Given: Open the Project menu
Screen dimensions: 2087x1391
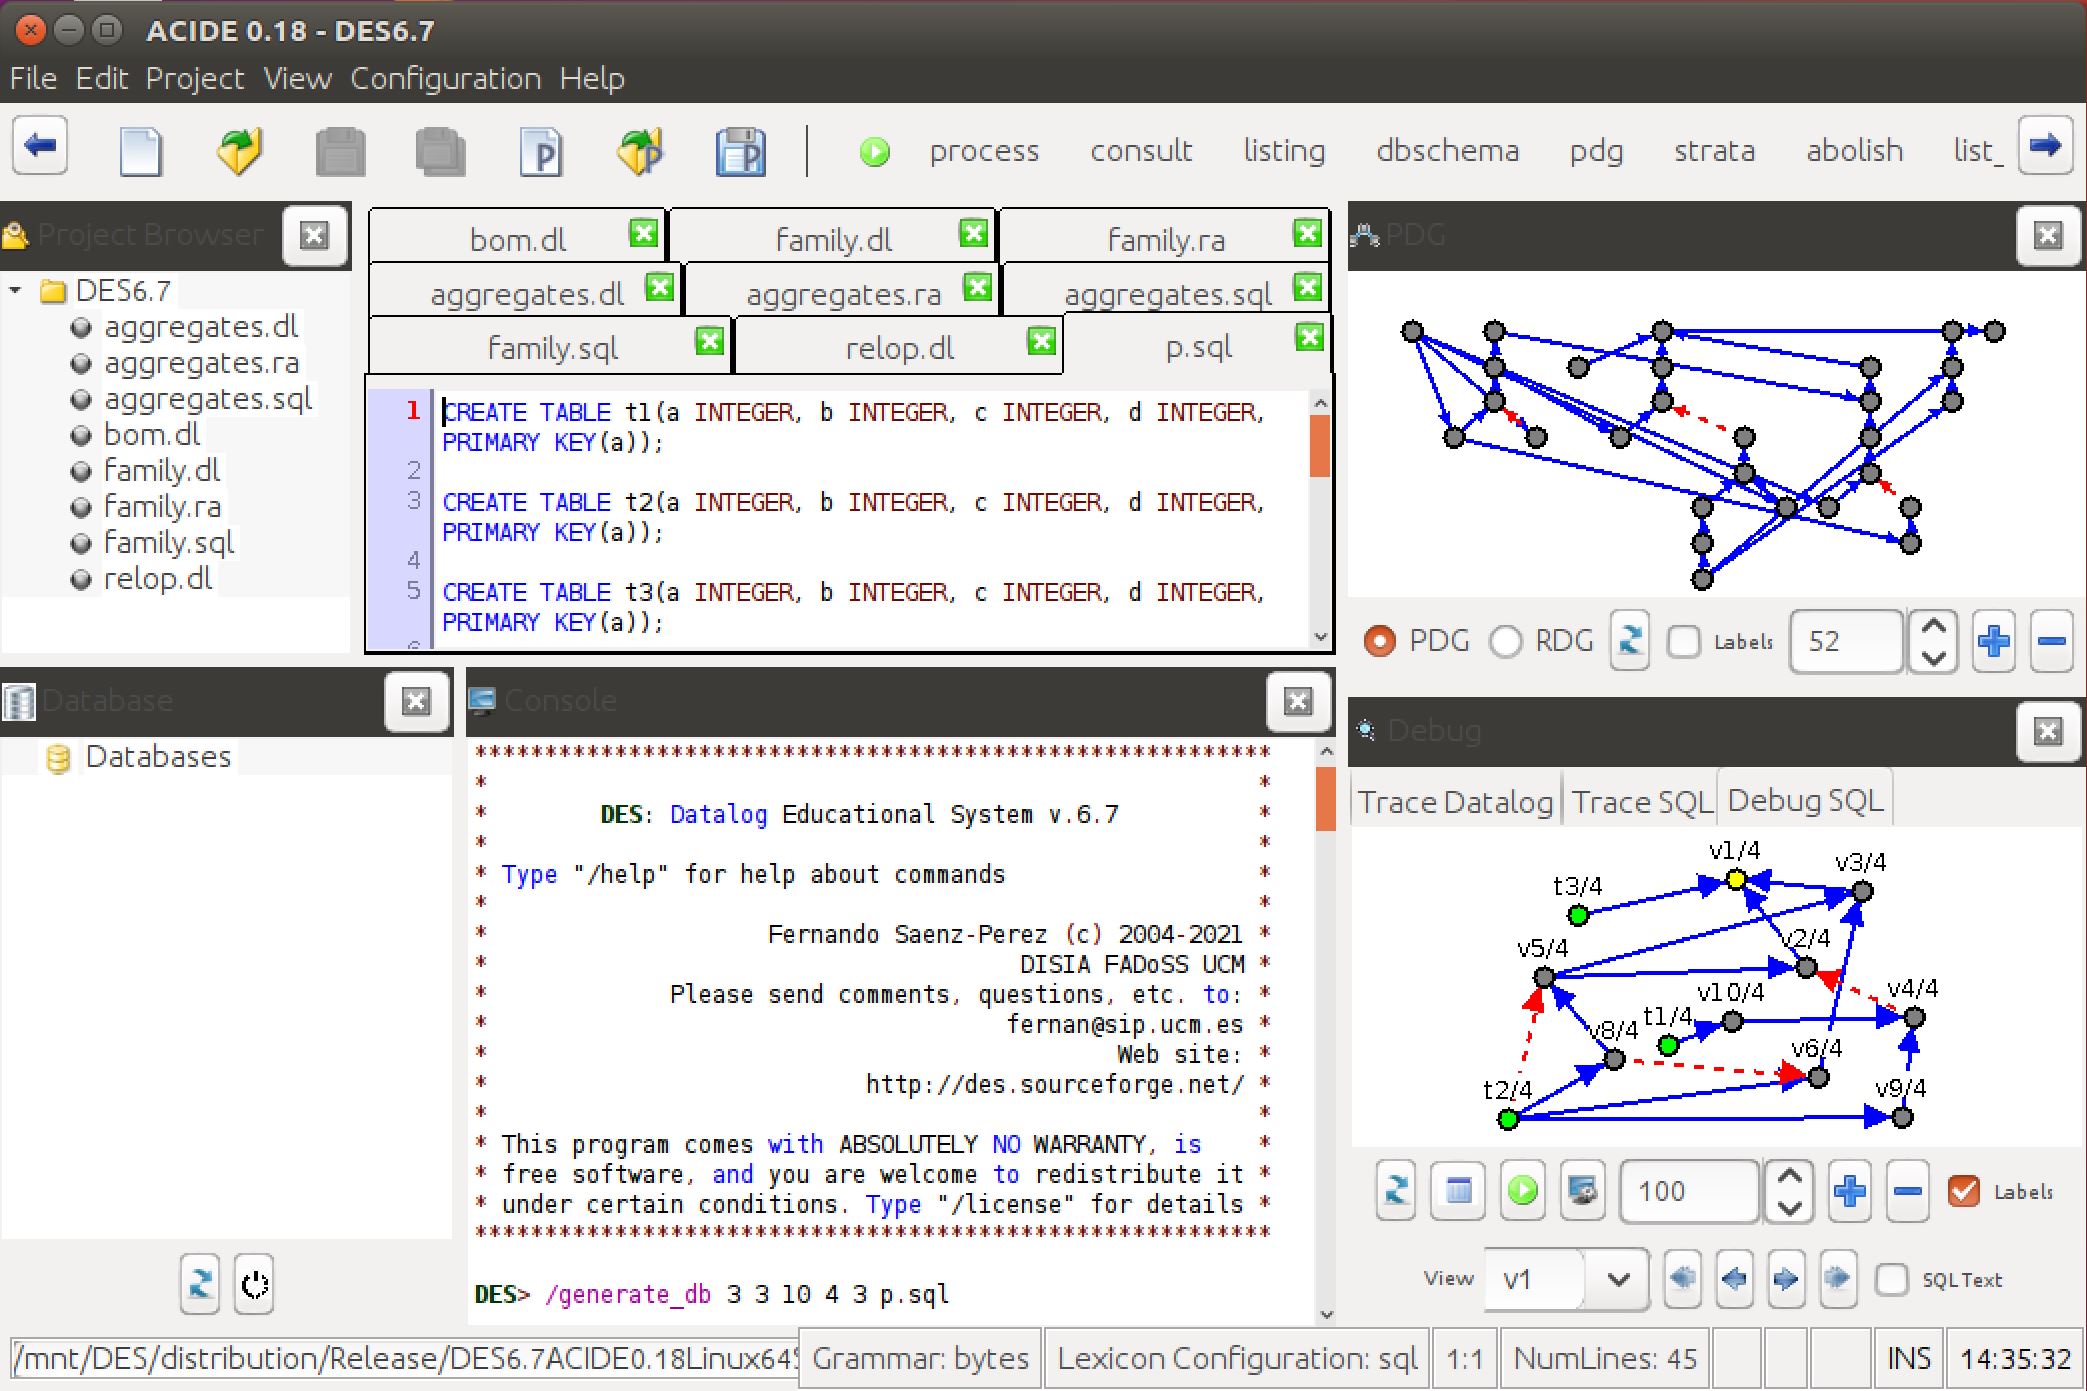Looking at the screenshot, I should [195, 78].
